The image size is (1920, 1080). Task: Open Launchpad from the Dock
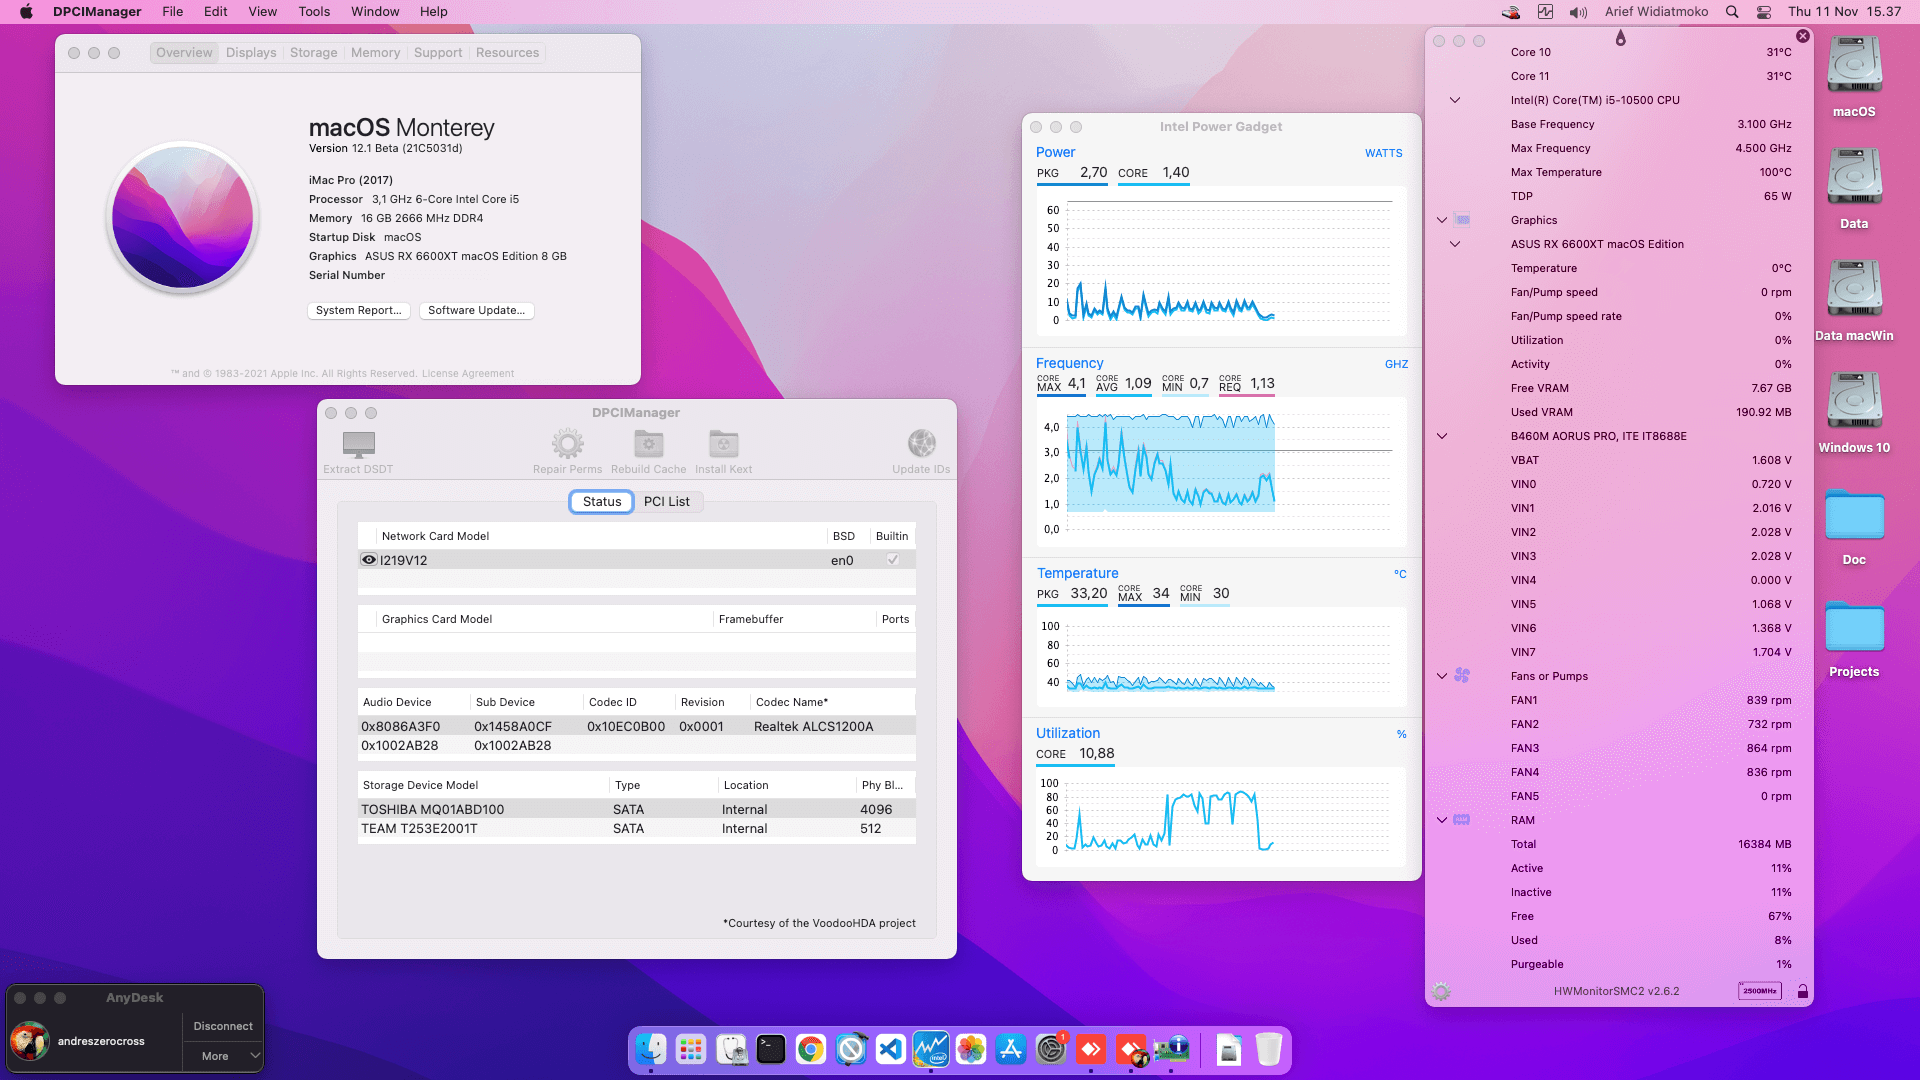[691, 1049]
